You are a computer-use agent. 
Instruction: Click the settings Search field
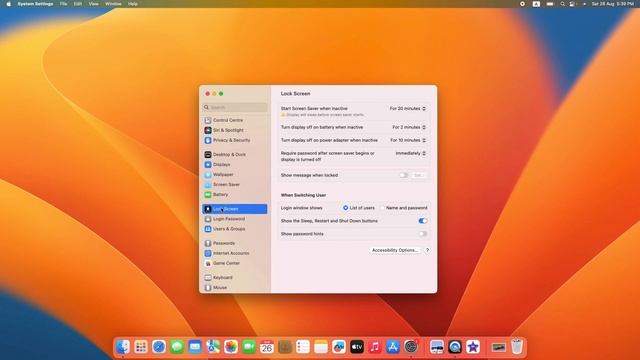point(235,107)
